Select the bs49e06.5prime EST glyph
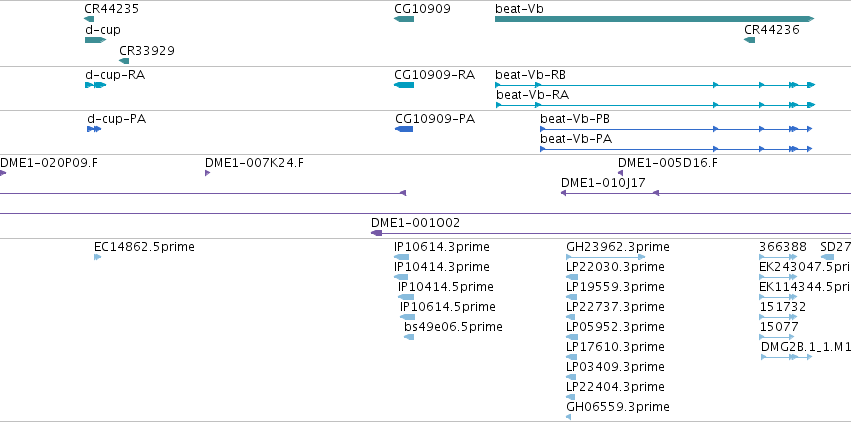This screenshot has height=422, width=851. pyautogui.click(x=409, y=337)
